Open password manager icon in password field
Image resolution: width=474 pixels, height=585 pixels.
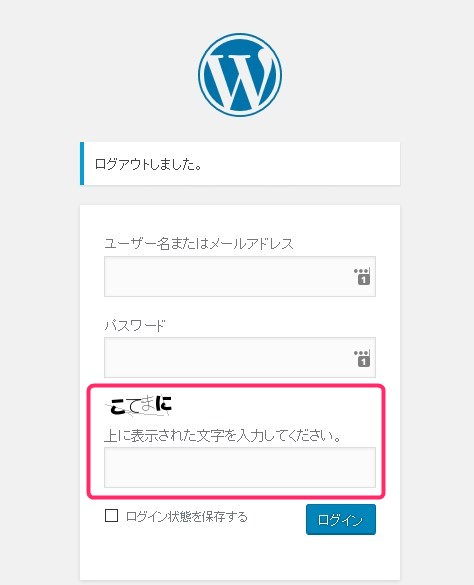pyautogui.click(x=362, y=358)
